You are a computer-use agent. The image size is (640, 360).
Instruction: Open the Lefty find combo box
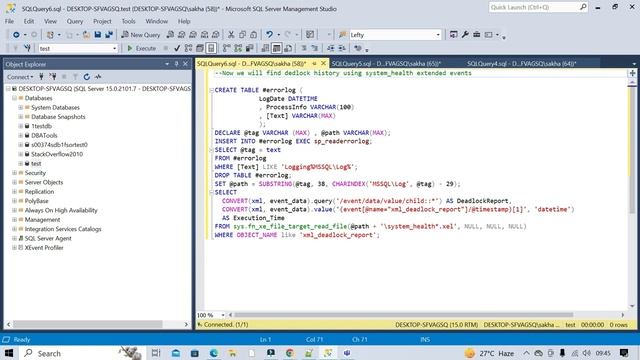[395, 35]
